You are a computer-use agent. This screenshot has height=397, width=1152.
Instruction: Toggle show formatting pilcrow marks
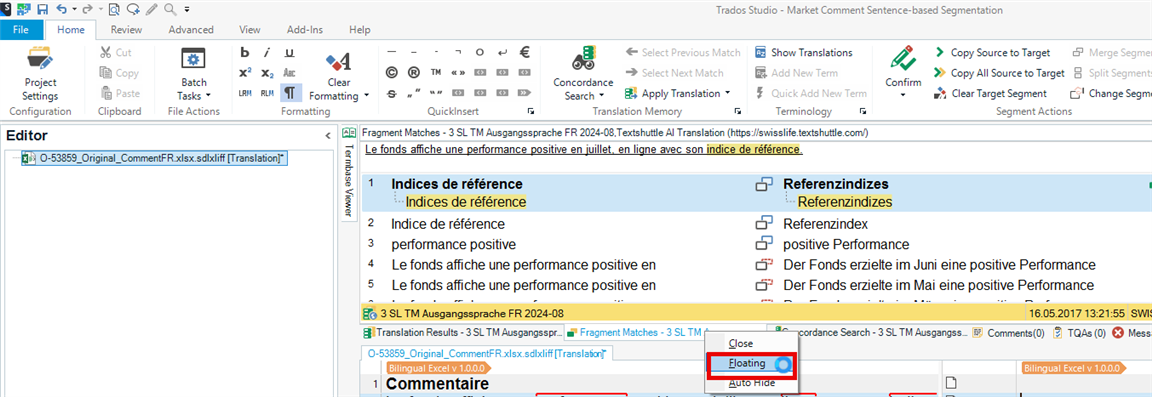click(290, 93)
